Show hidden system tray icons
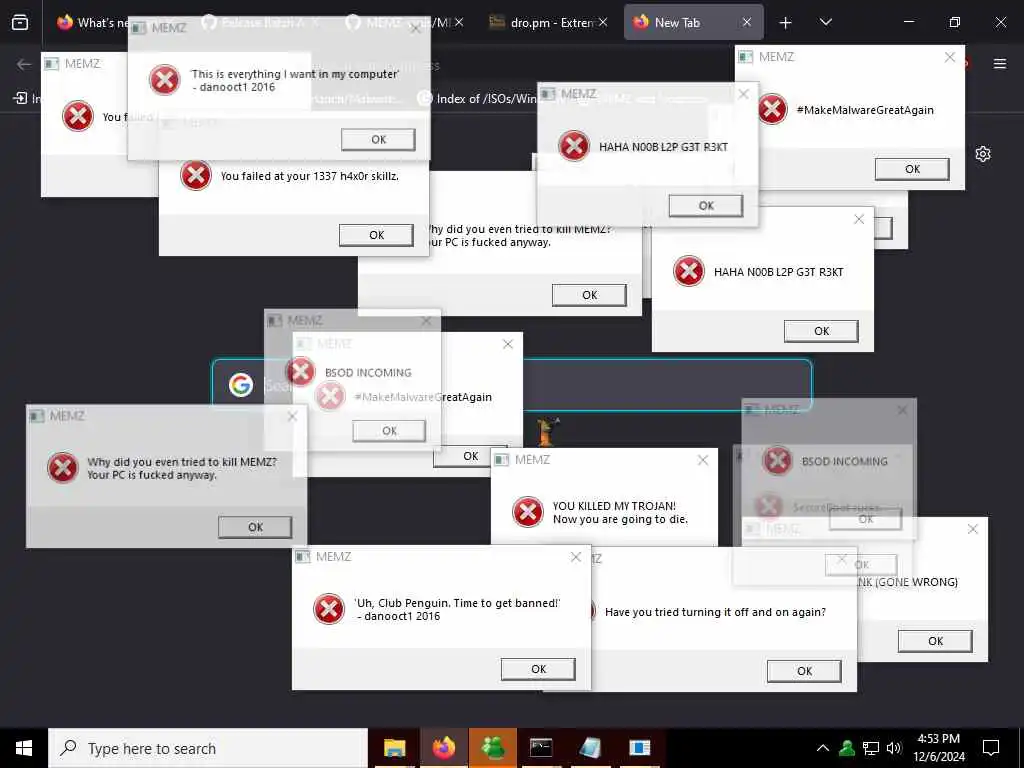This screenshot has width=1024, height=768. pos(823,748)
